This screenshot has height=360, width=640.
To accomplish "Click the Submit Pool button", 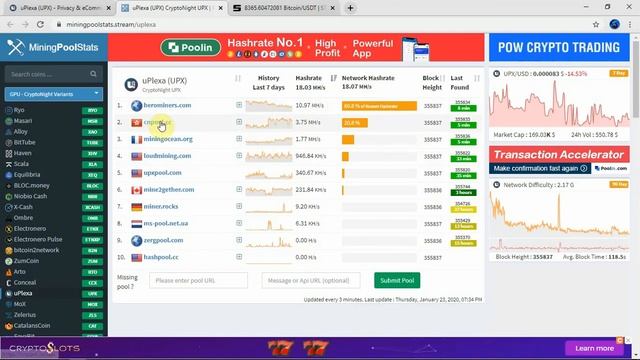I will pyautogui.click(x=397, y=280).
